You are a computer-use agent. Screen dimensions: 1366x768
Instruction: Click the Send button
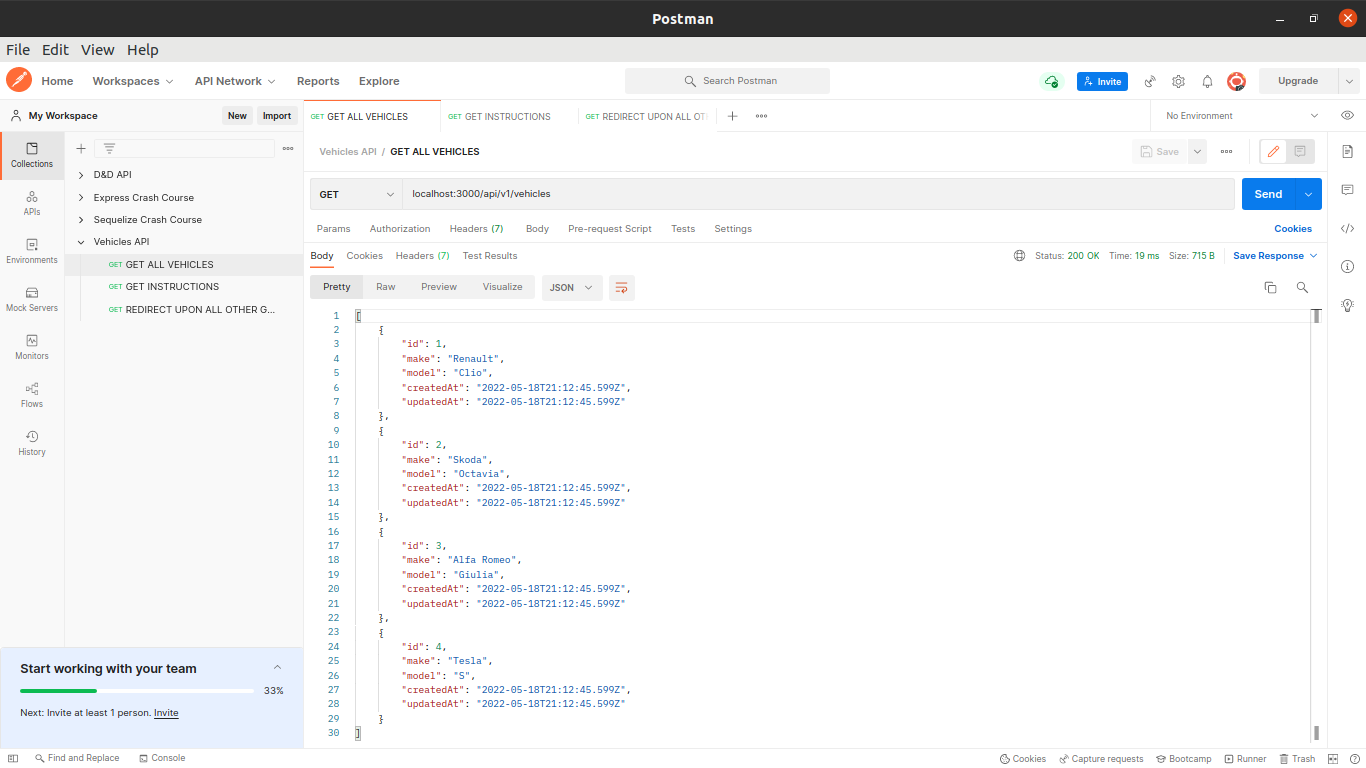click(x=1267, y=194)
